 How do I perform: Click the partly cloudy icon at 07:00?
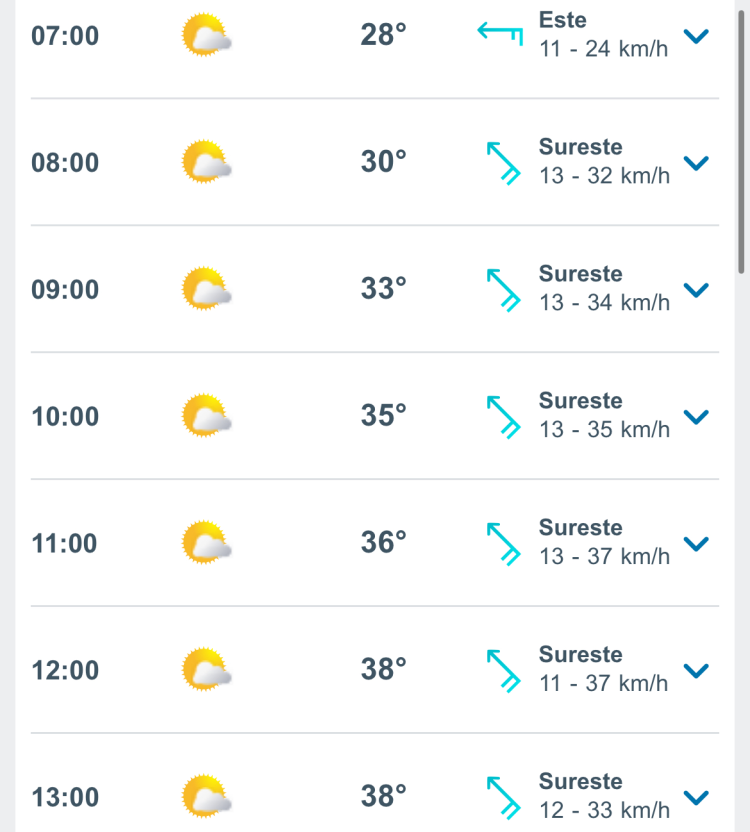(206, 35)
